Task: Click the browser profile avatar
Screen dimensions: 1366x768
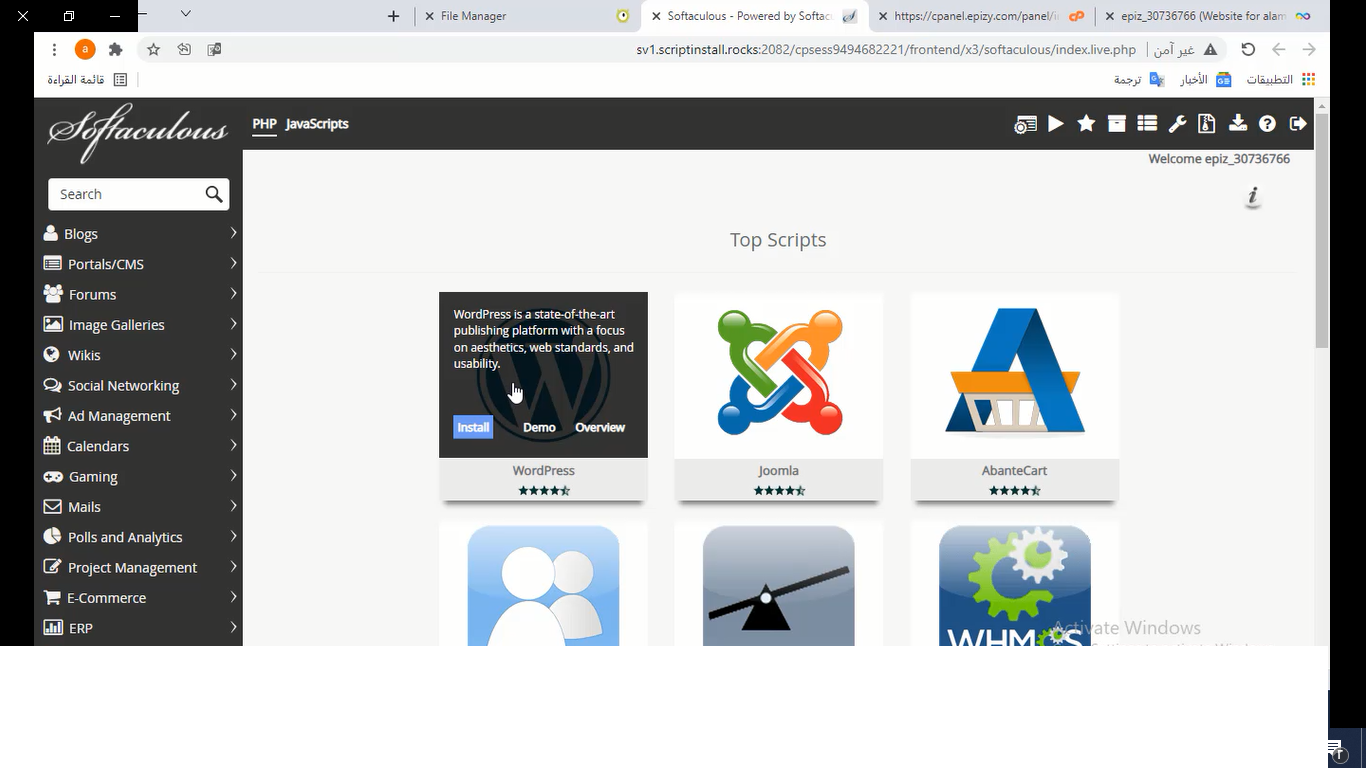Action: [85, 49]
